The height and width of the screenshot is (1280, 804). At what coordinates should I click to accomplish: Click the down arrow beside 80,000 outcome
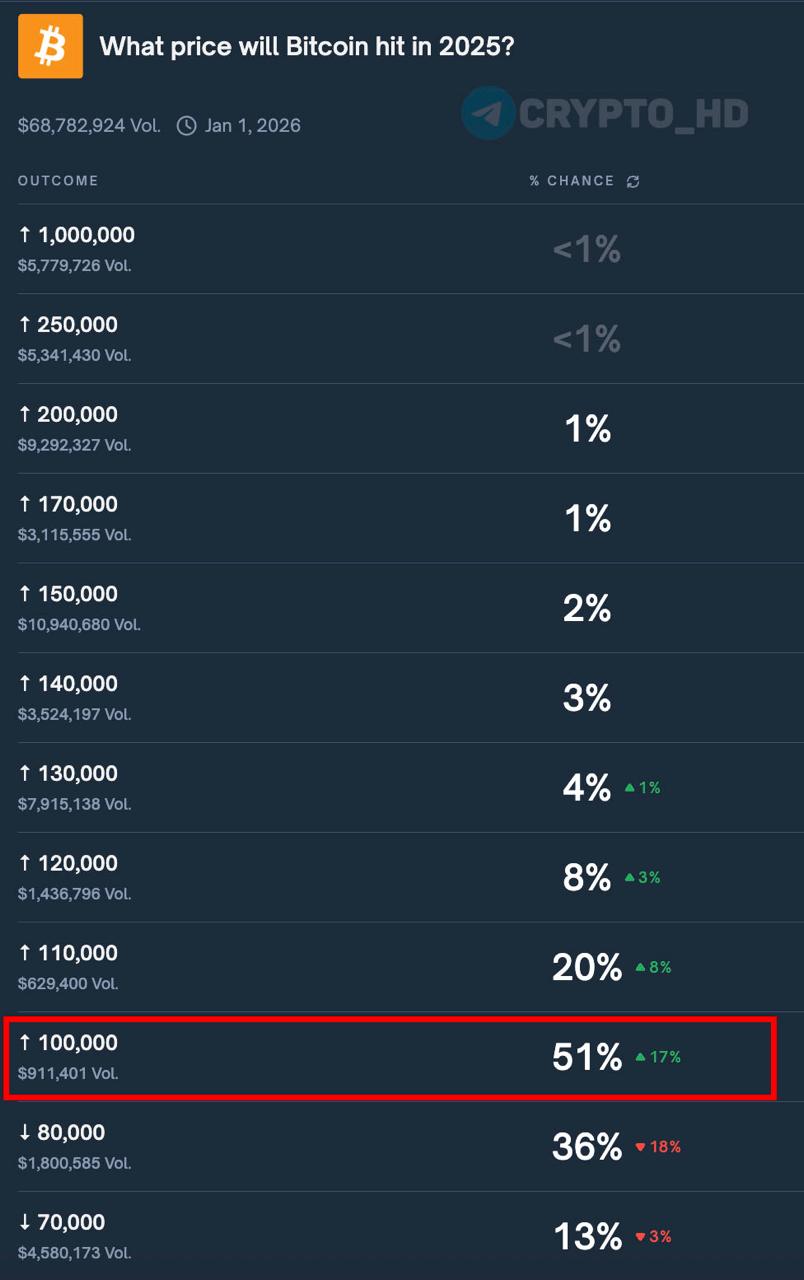[24, 1132]
